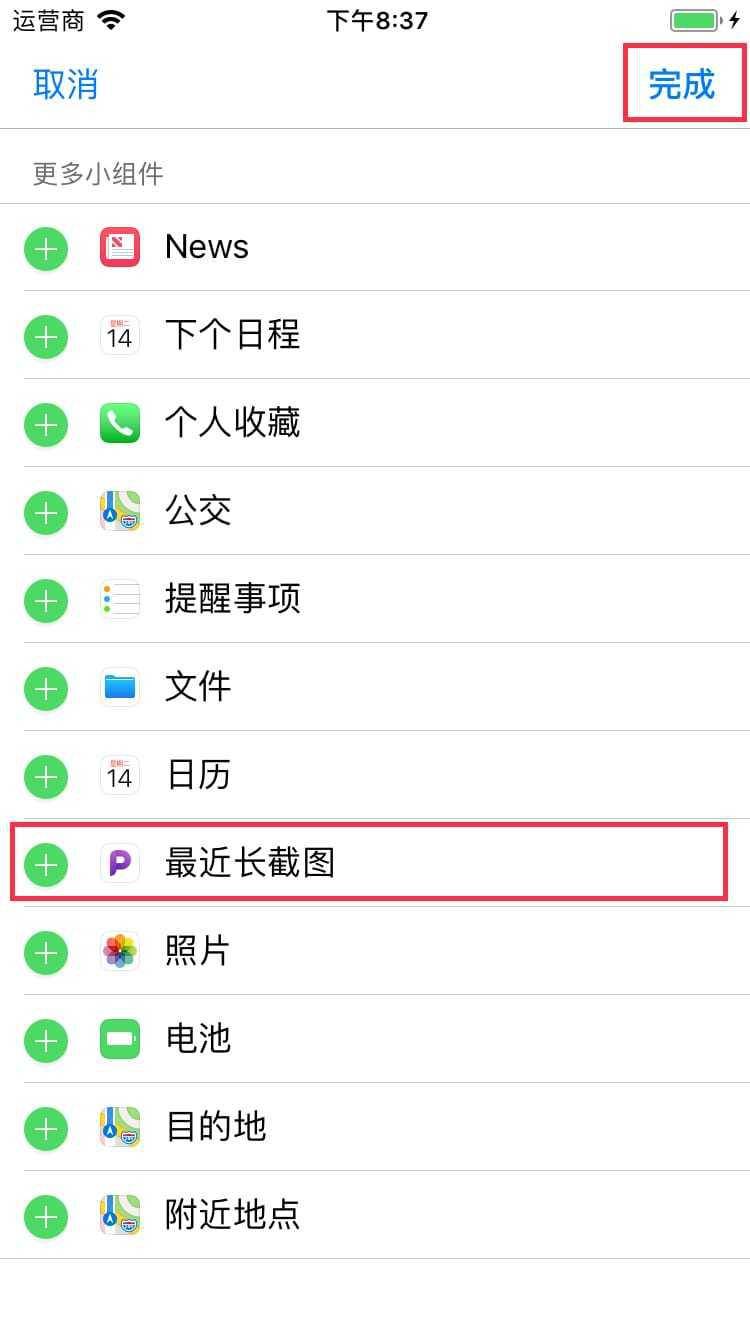Screen dimensions: 750x1334
Task: Add the 目的地 widget via plus button
Action: [46, 1128]
